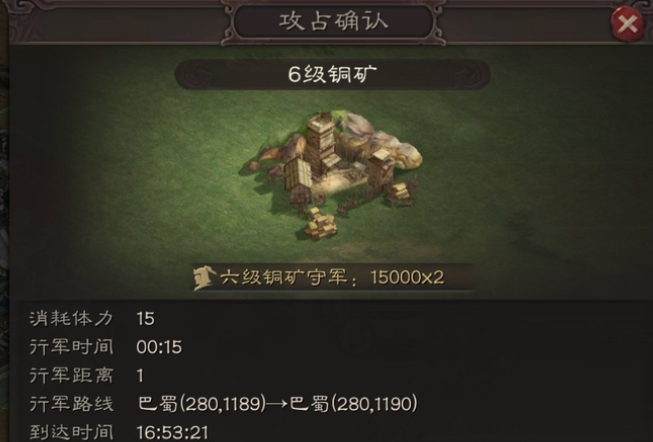
Task: Click the right swirl ornament on 6级铜矿 banner
Action: [468, 75]
